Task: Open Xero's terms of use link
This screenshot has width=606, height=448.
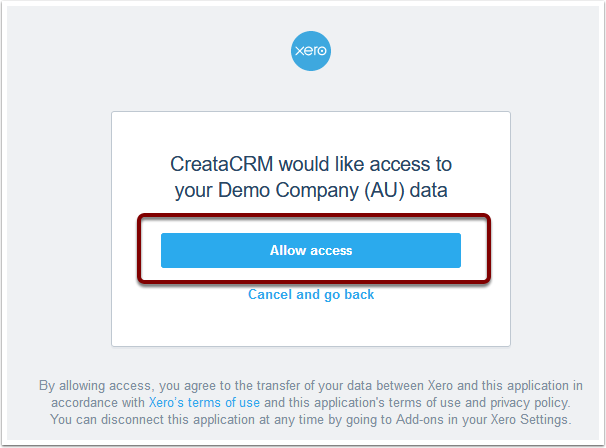Action: (204, 402)
